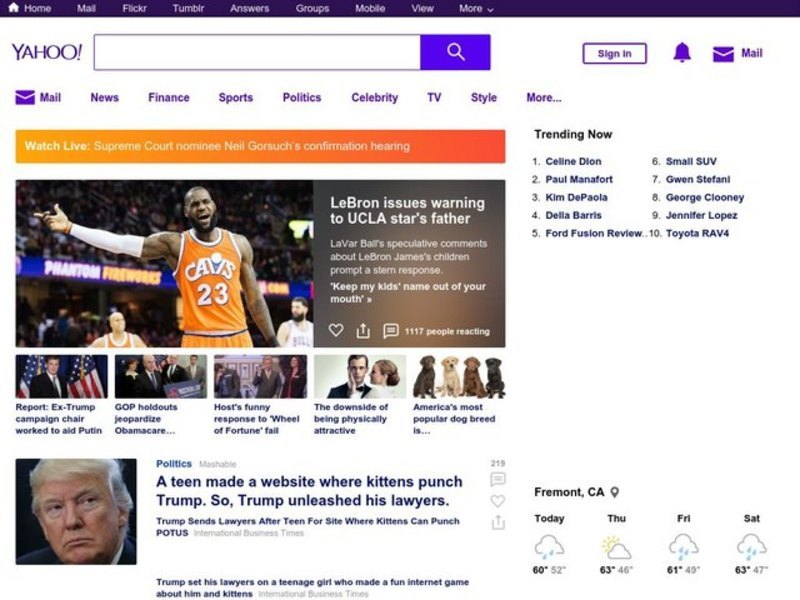Screen dimensions: 800x600
Task: Expand the More dropdown in top bar
Action: 476,8
